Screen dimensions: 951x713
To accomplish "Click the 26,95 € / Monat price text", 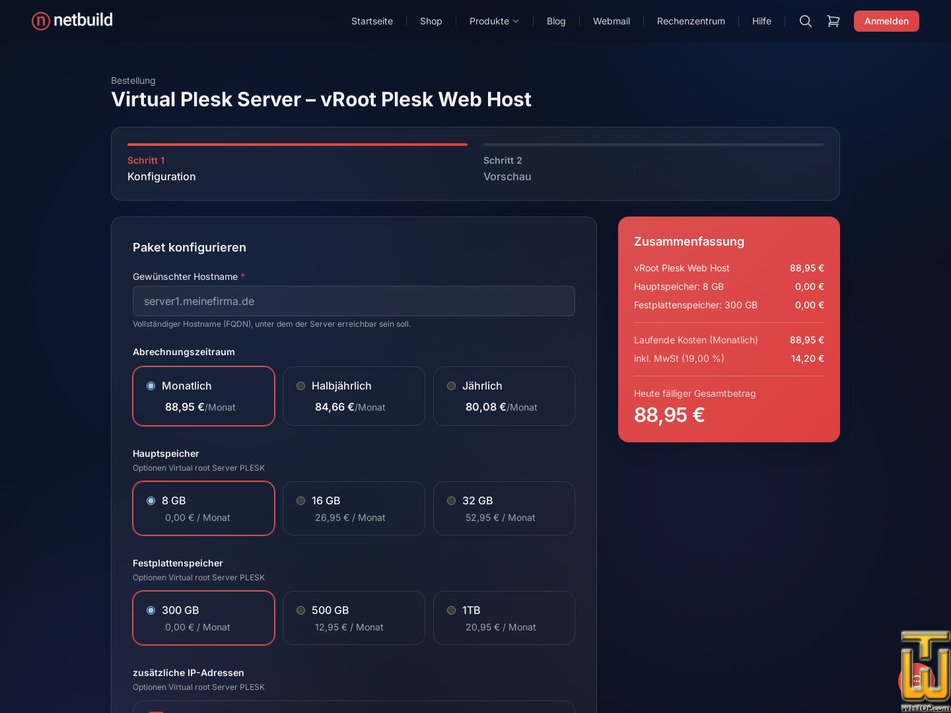I will pyautogui.click(x=350, y=517).
